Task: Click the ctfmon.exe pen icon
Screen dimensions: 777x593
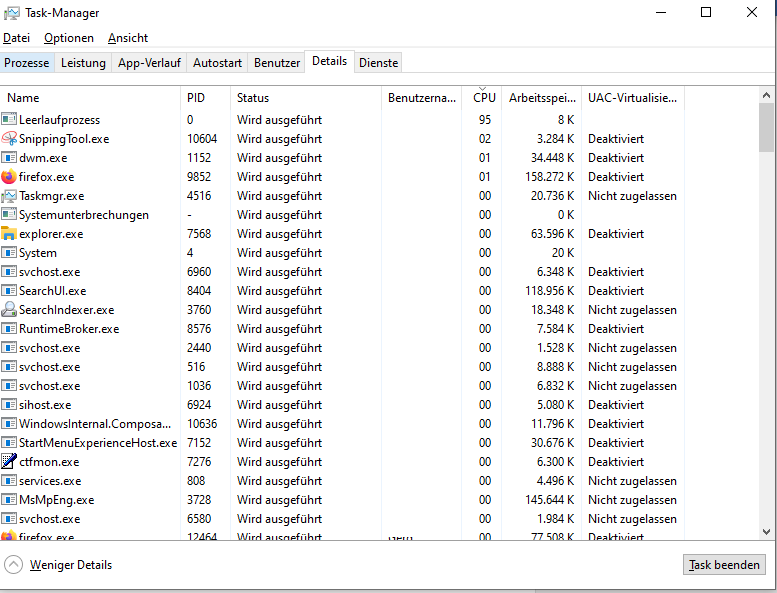Action: [9, 462]
